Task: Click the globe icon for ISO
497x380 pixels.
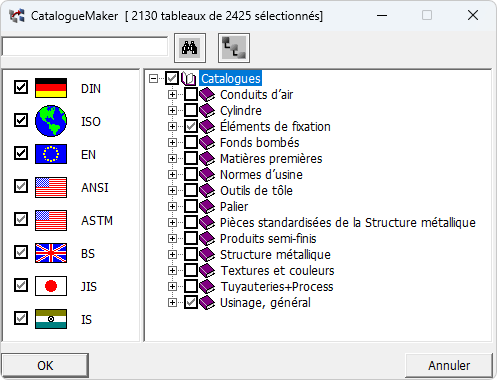Action: tap(51, 121)
